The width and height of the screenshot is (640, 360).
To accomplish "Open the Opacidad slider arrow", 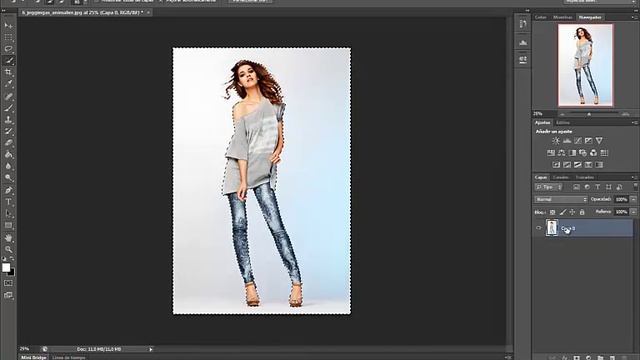I will 633,200.
